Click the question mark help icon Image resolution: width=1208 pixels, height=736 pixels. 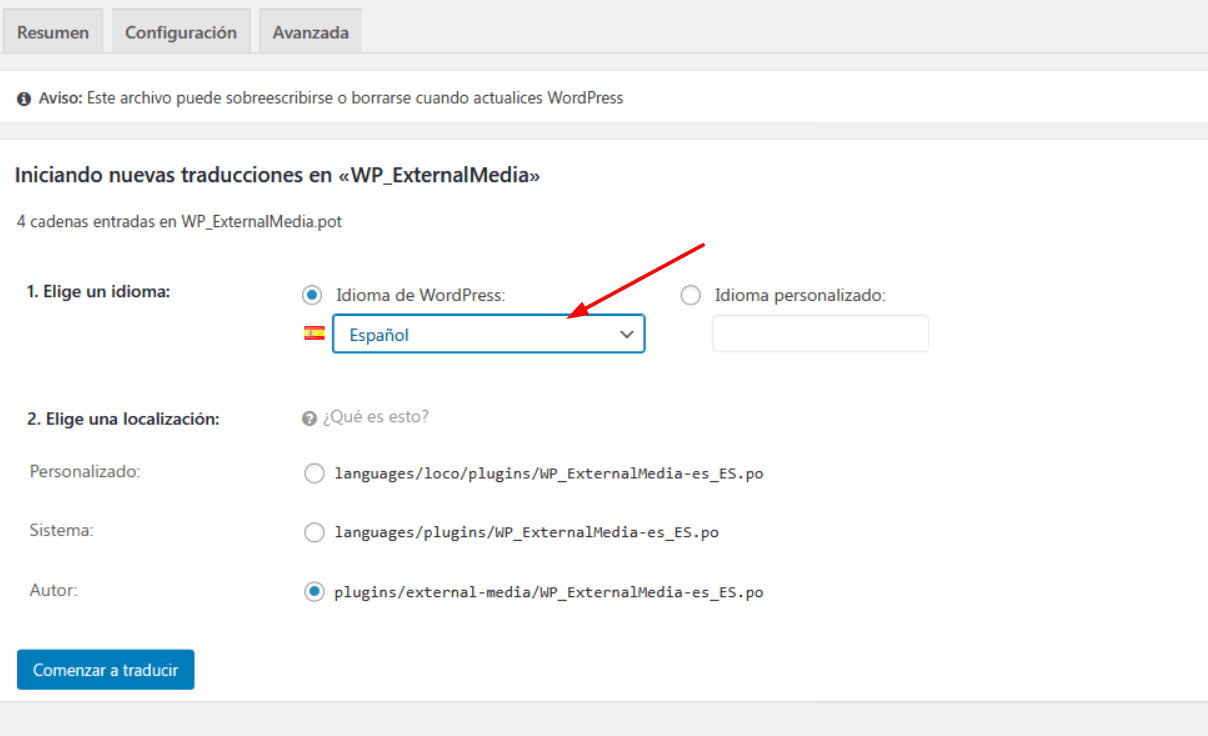[x=309, y=418]
